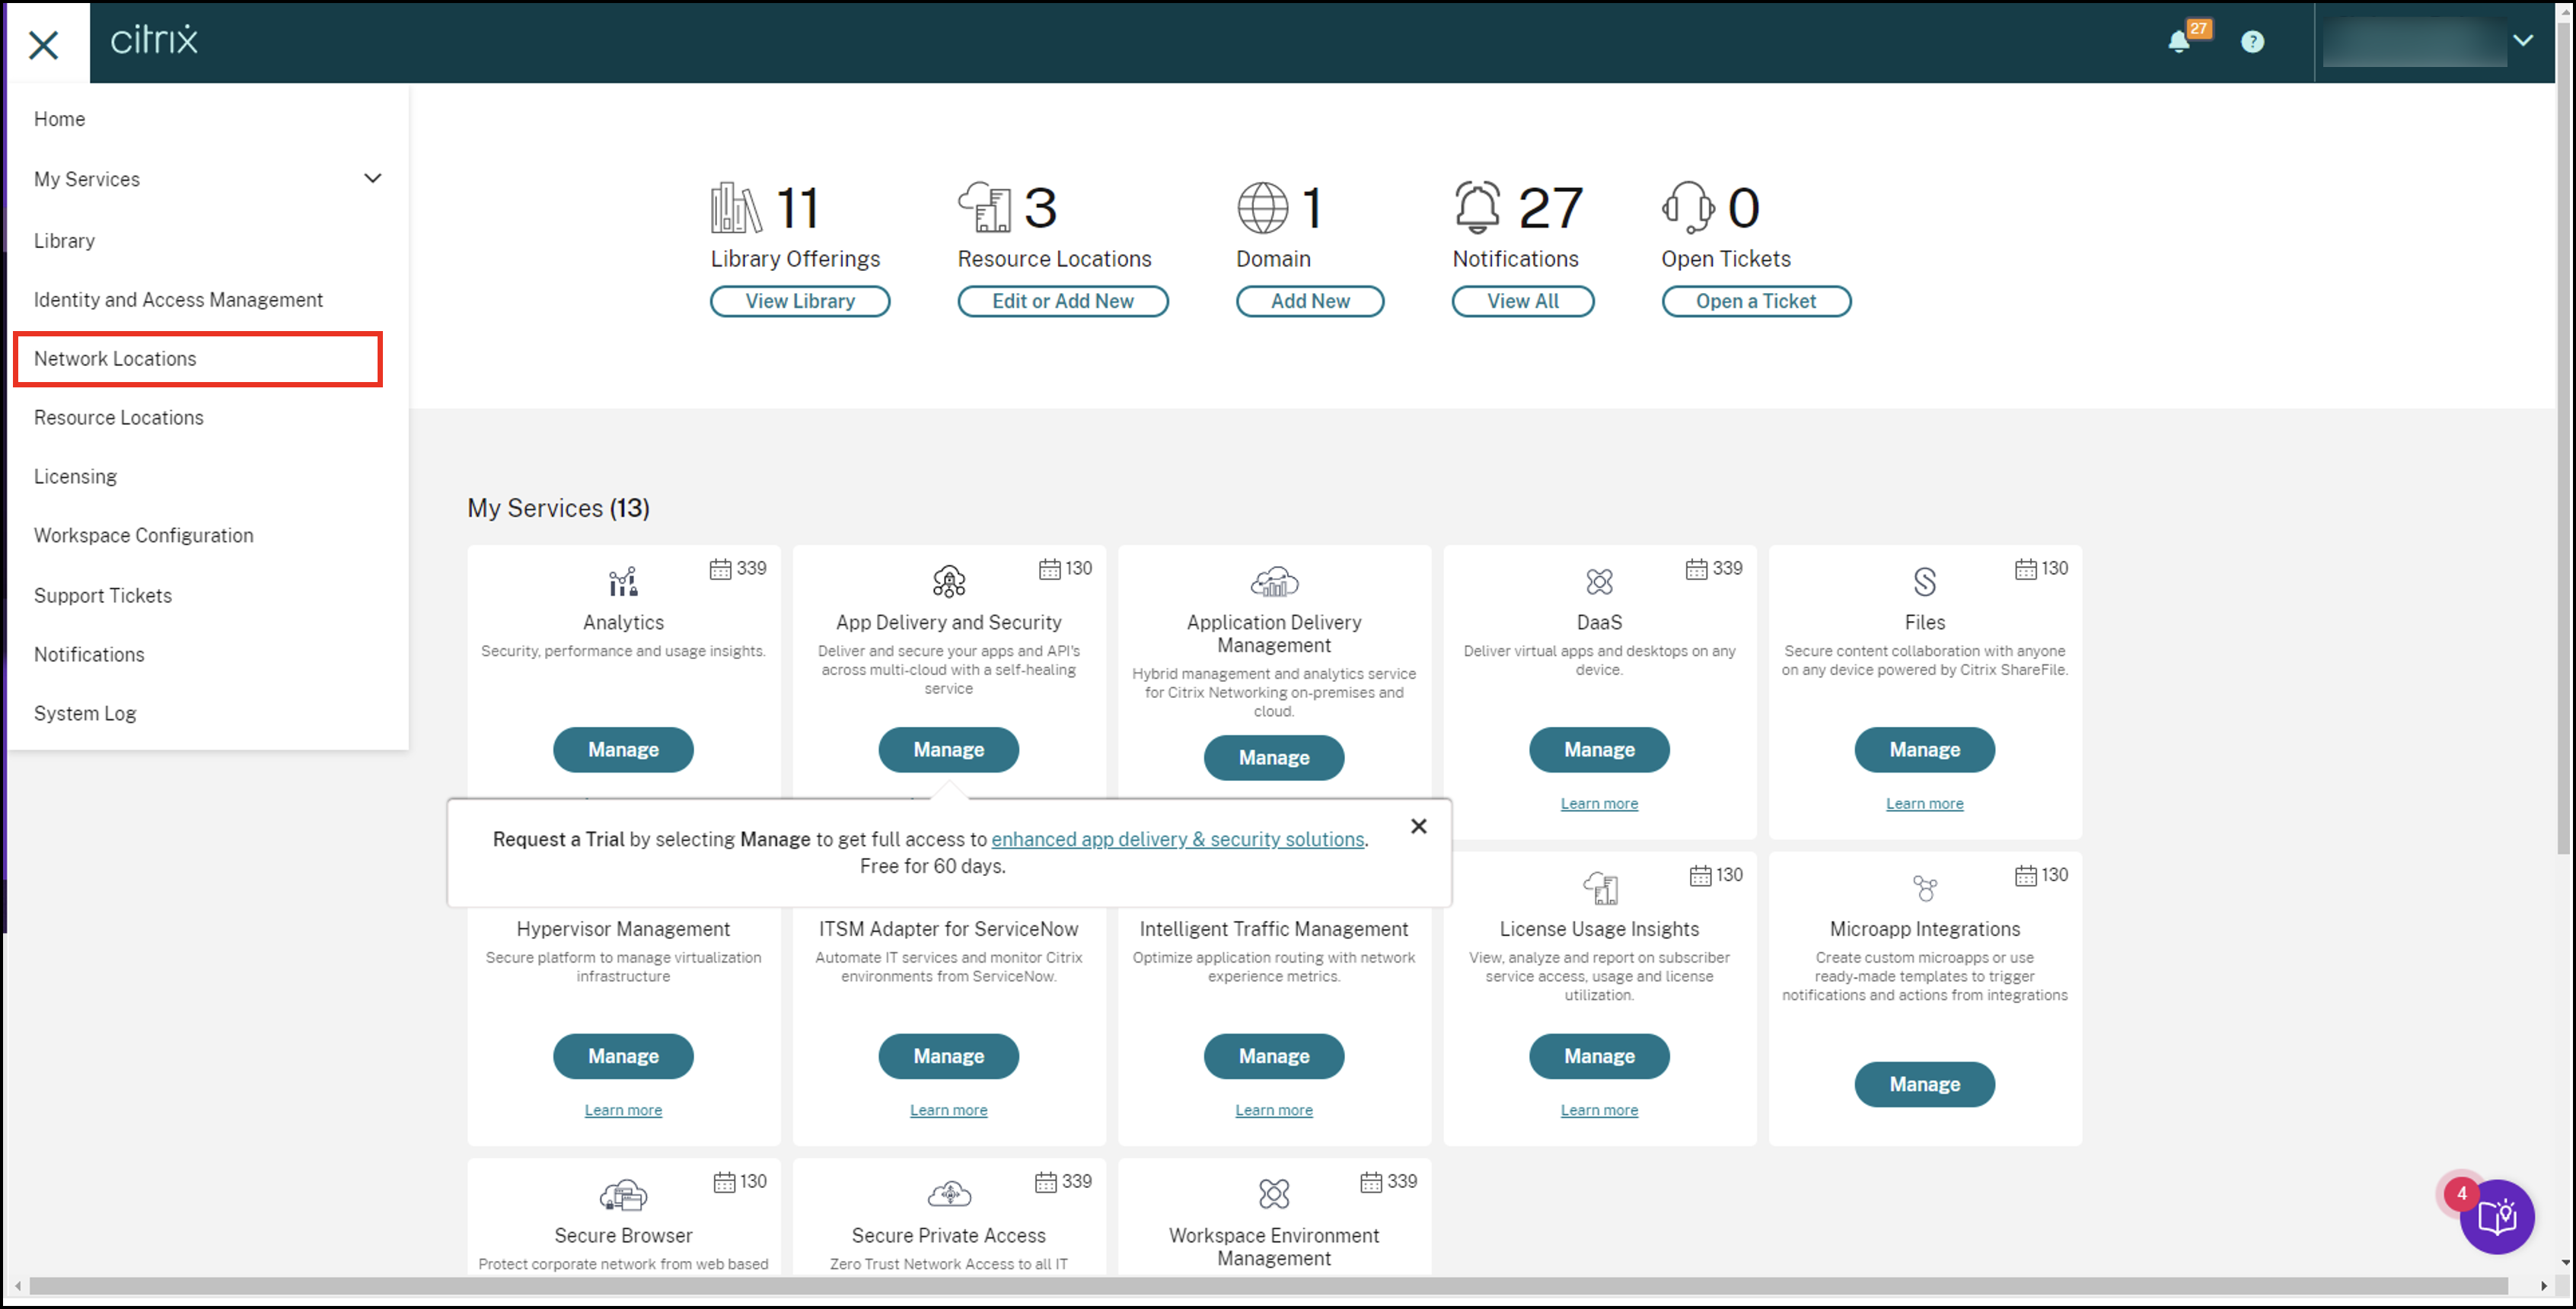
Task: Click the Analytics service icon
Action: point(623,581)
